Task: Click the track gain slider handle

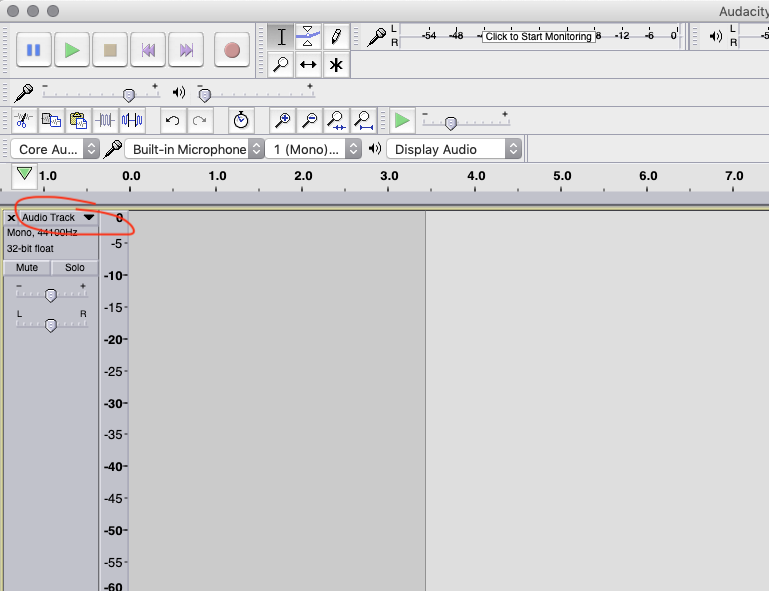Action: (x=51, y=295)
